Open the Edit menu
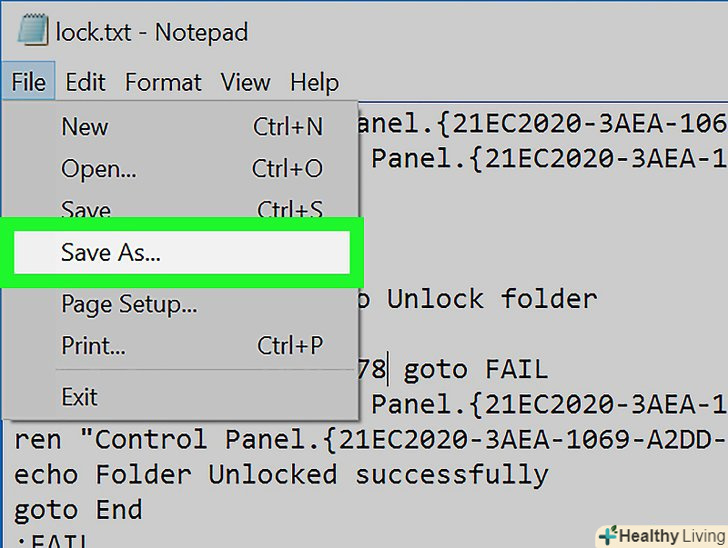728x548 pixels. pyautogui.click(x=86, y=82)
